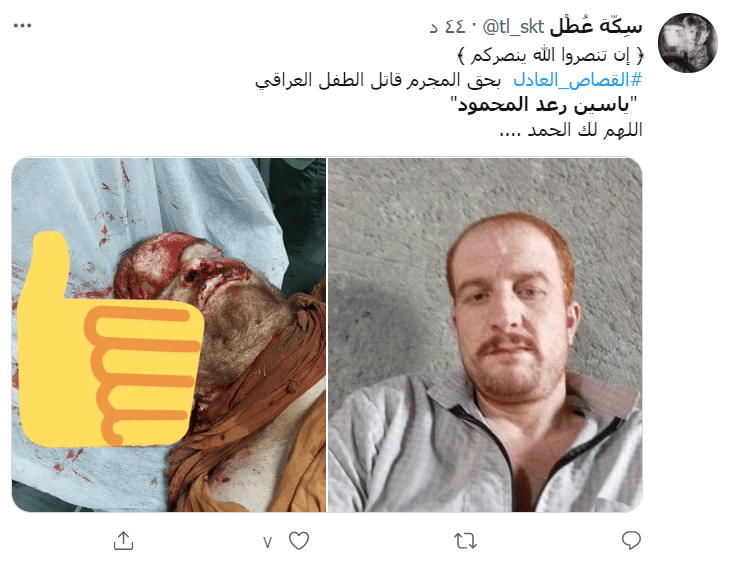The width and height of the screenshot is (734, 568).
Task: Open the hashtag #القصاص_العادل
Action: point(578,80)
